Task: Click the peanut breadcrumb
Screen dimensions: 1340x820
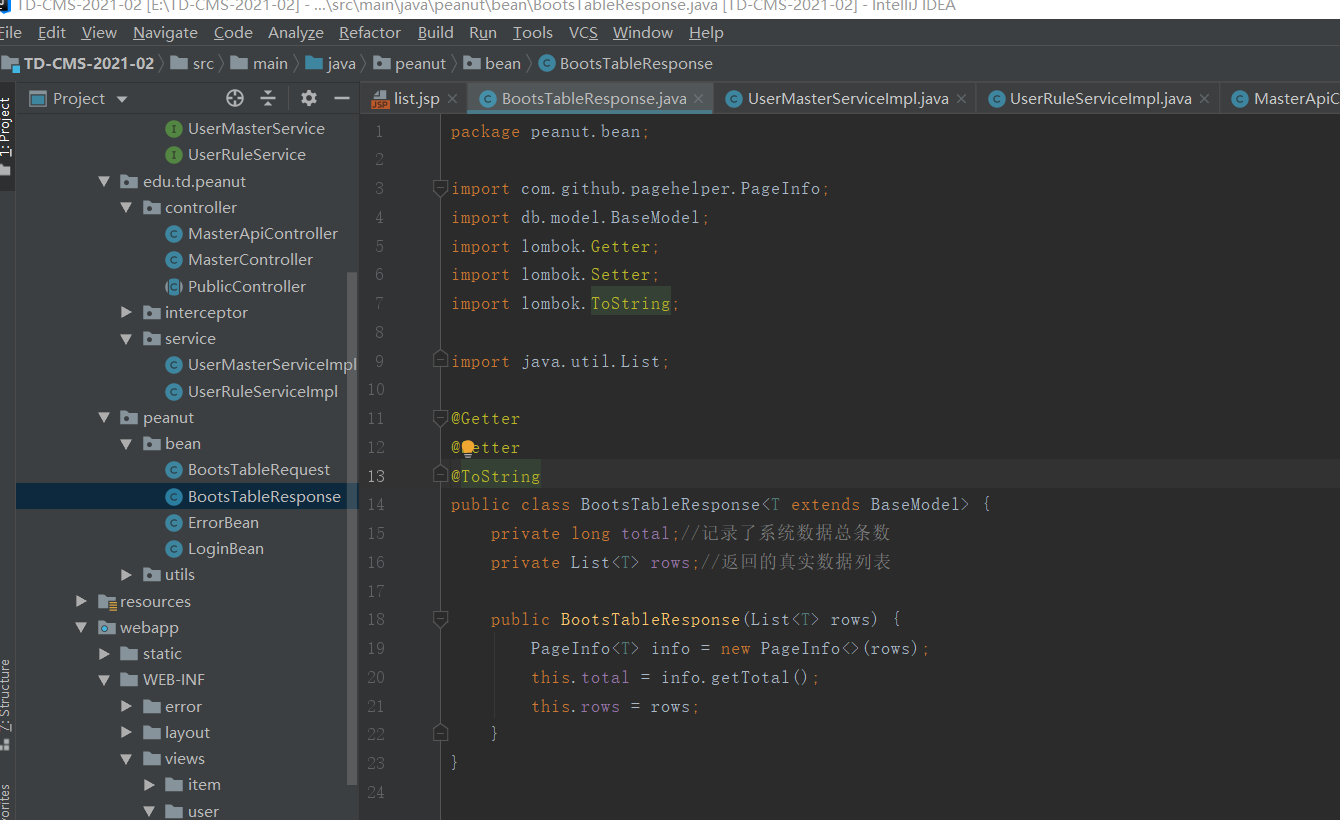Action: pos(409,63)
